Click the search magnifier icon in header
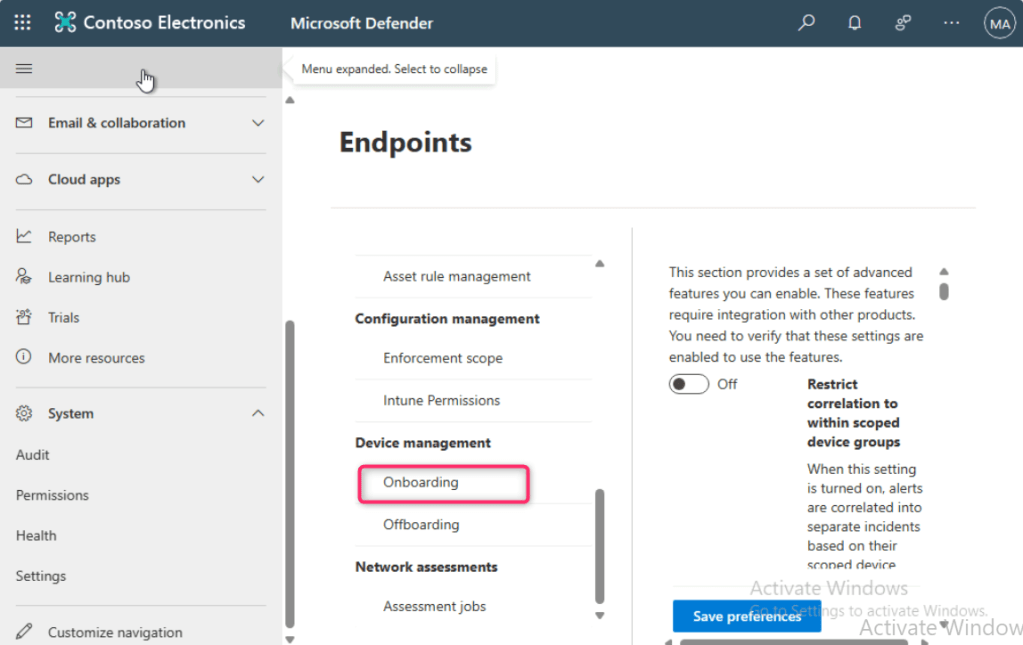This screenshot has height=645, width=1023. click(806, 23)
